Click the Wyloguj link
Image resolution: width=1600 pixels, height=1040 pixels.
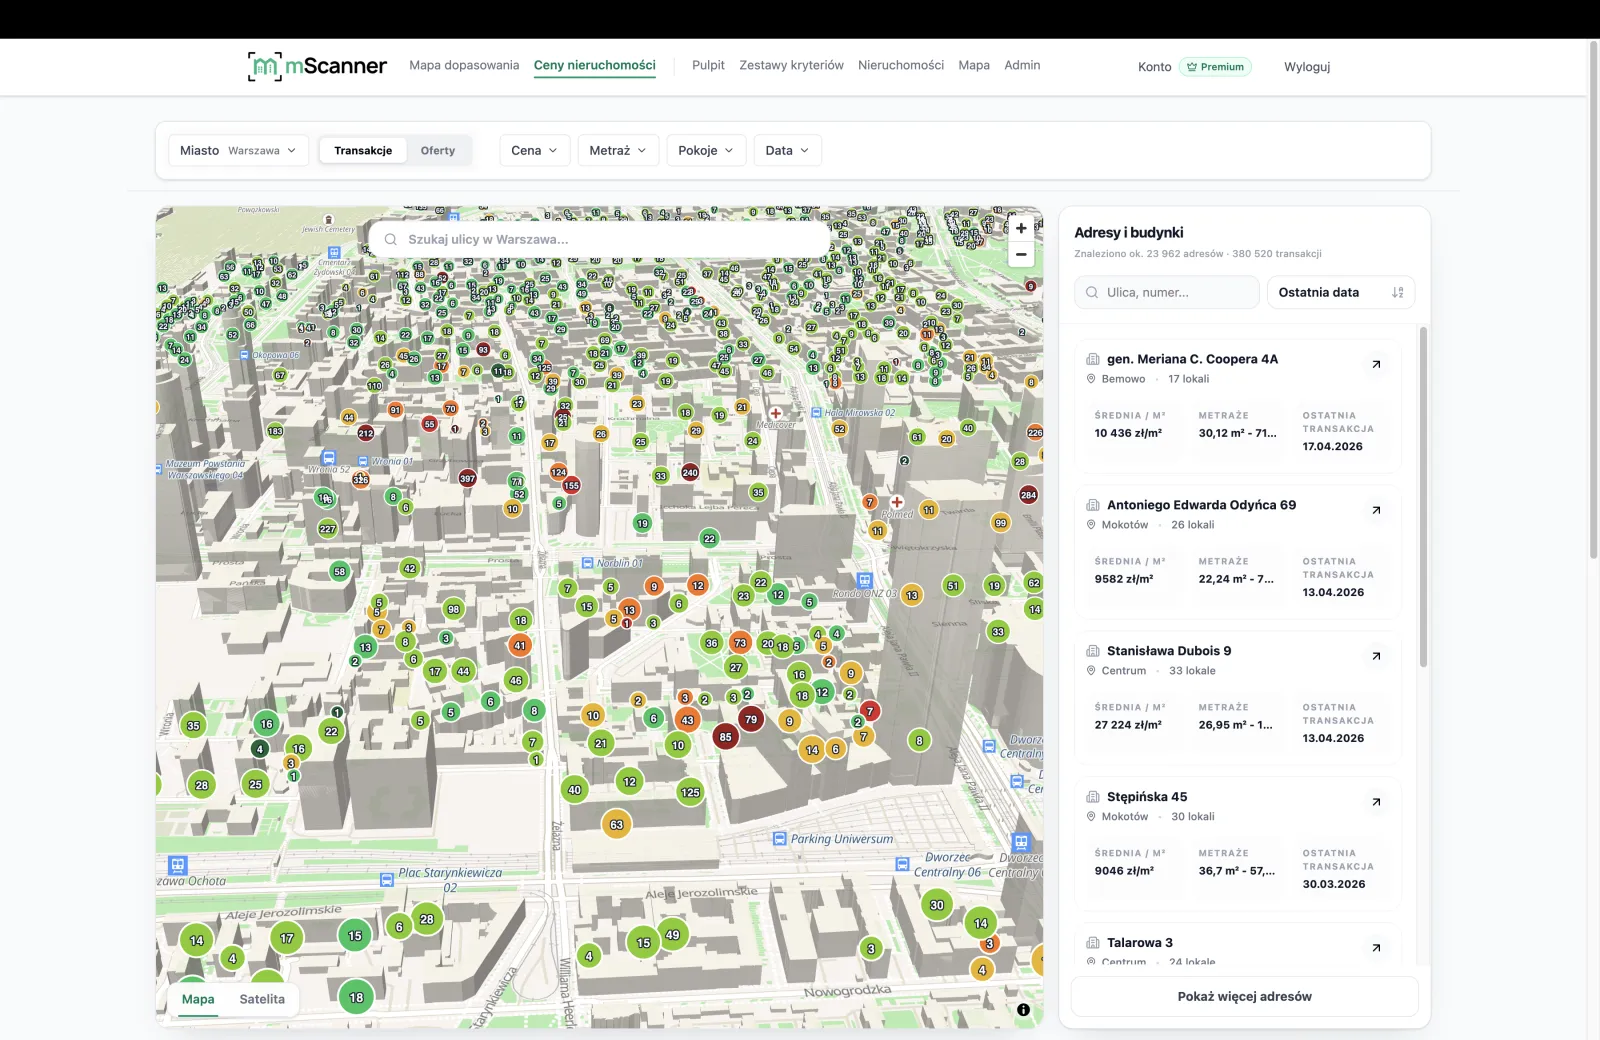[1307, 67]
